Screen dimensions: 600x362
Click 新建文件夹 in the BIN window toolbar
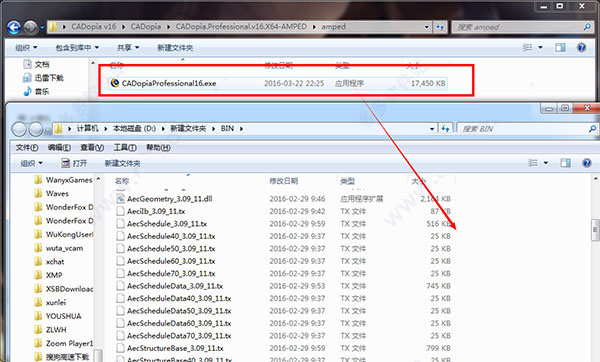pyautogui.click(x=122, y=163)
